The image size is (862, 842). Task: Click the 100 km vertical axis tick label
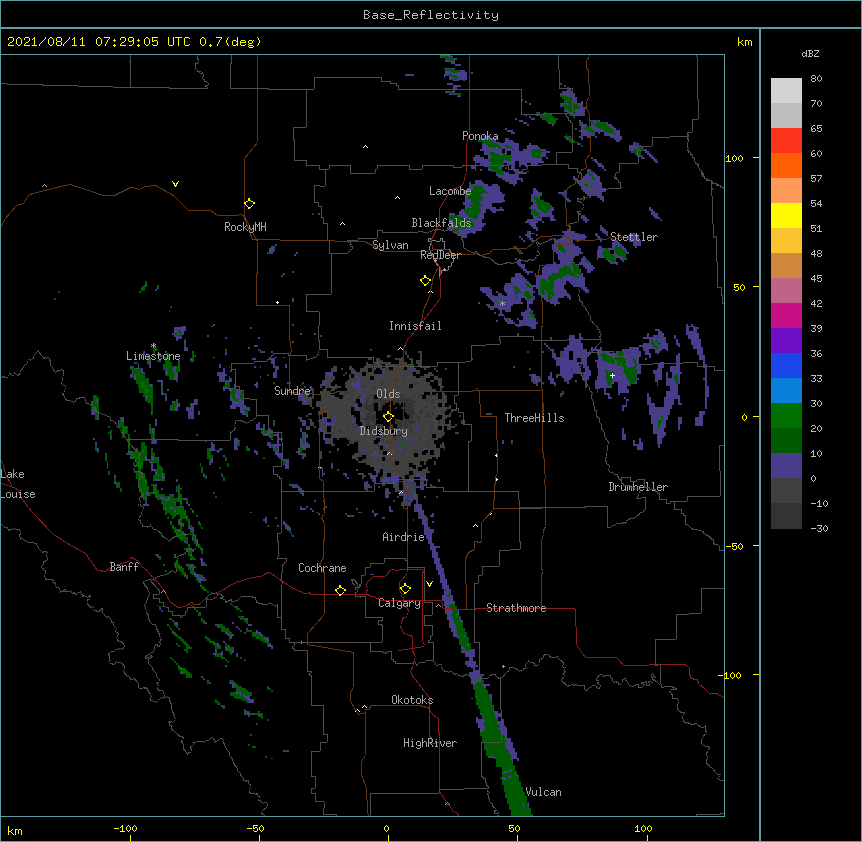734,158
